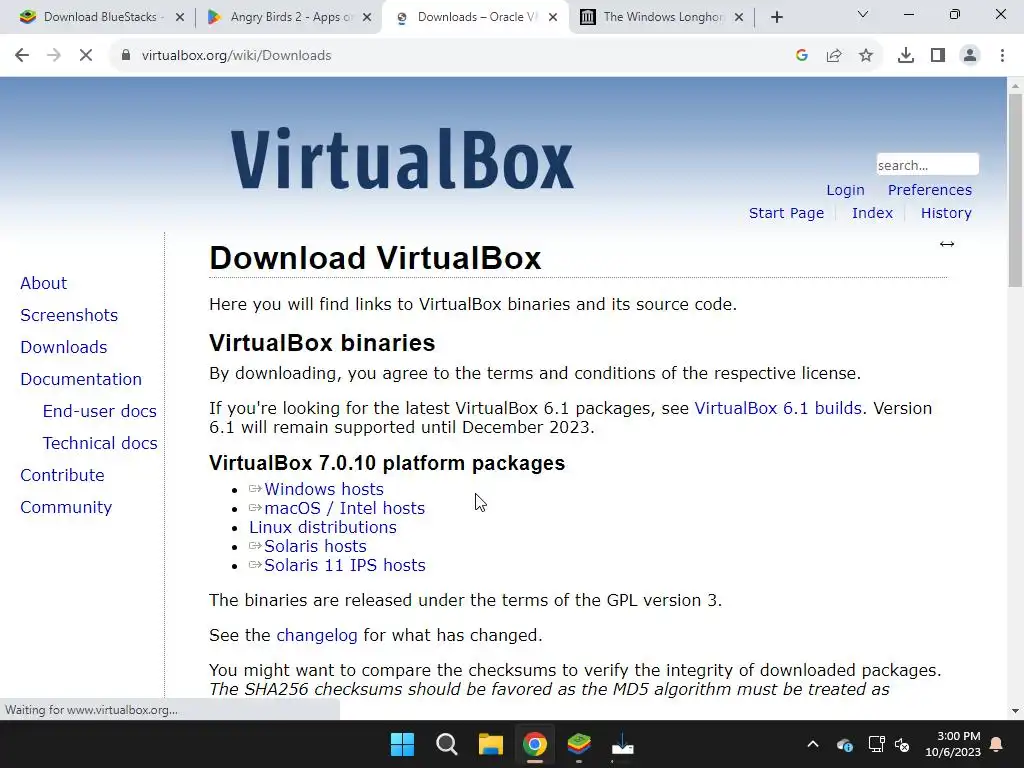Click the browser forward arrow
Image resolution: width=1024 pixels, height=768 pixels.
pyautogui.click(x=54, y=56)
